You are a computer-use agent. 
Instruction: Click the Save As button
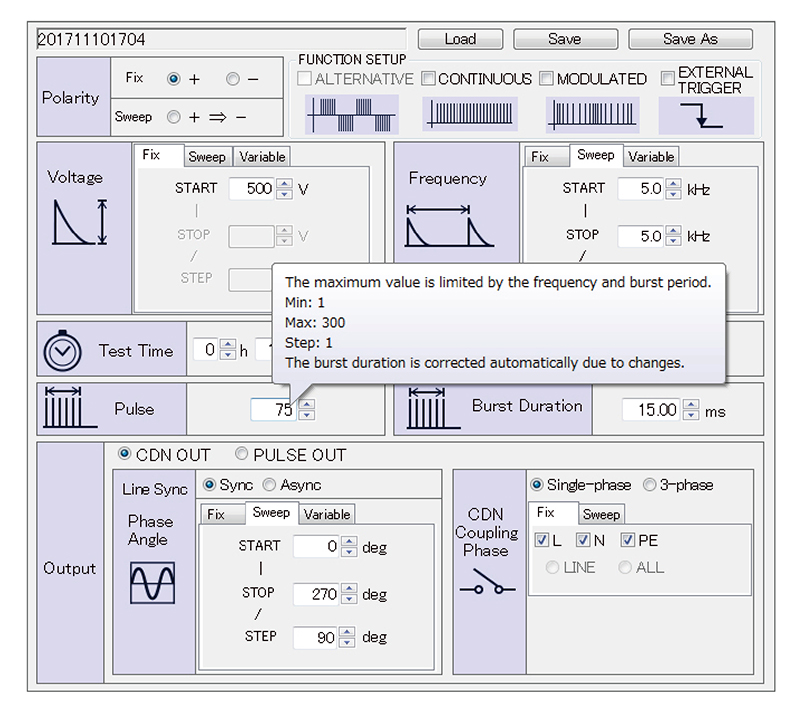[690, 39]
